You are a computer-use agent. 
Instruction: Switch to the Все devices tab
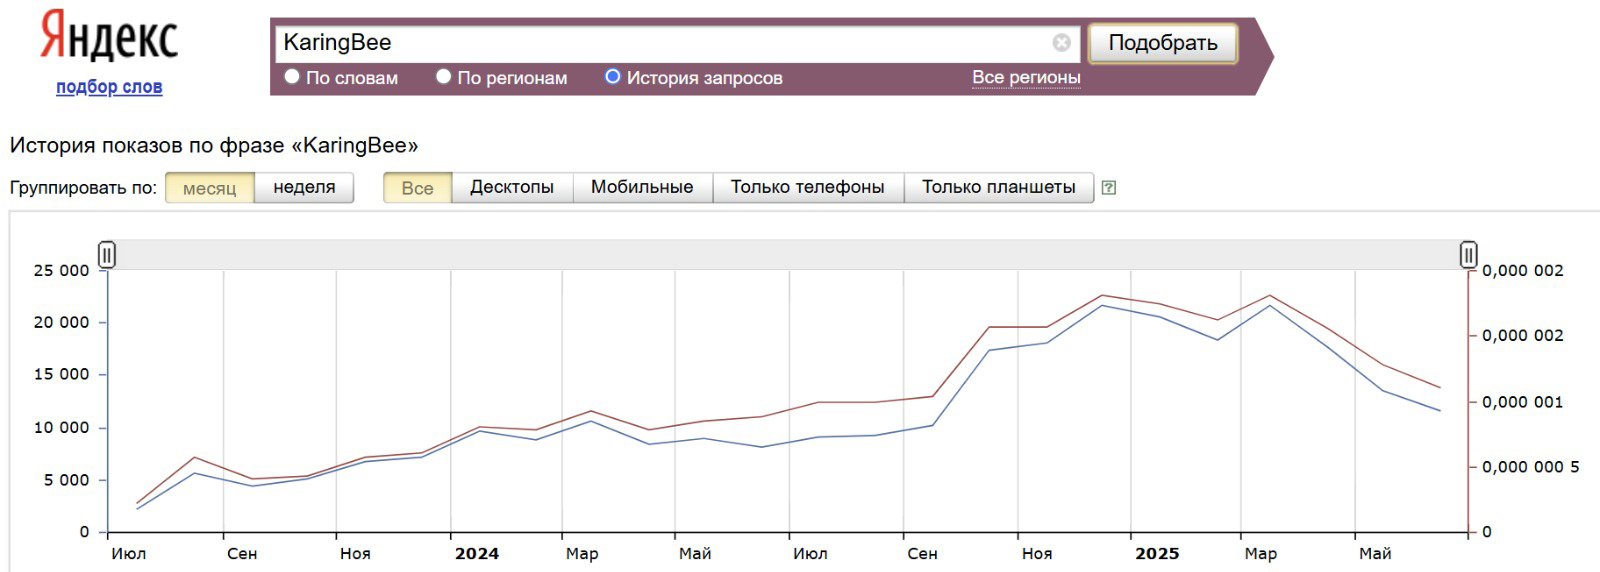(x=418, y=188)
